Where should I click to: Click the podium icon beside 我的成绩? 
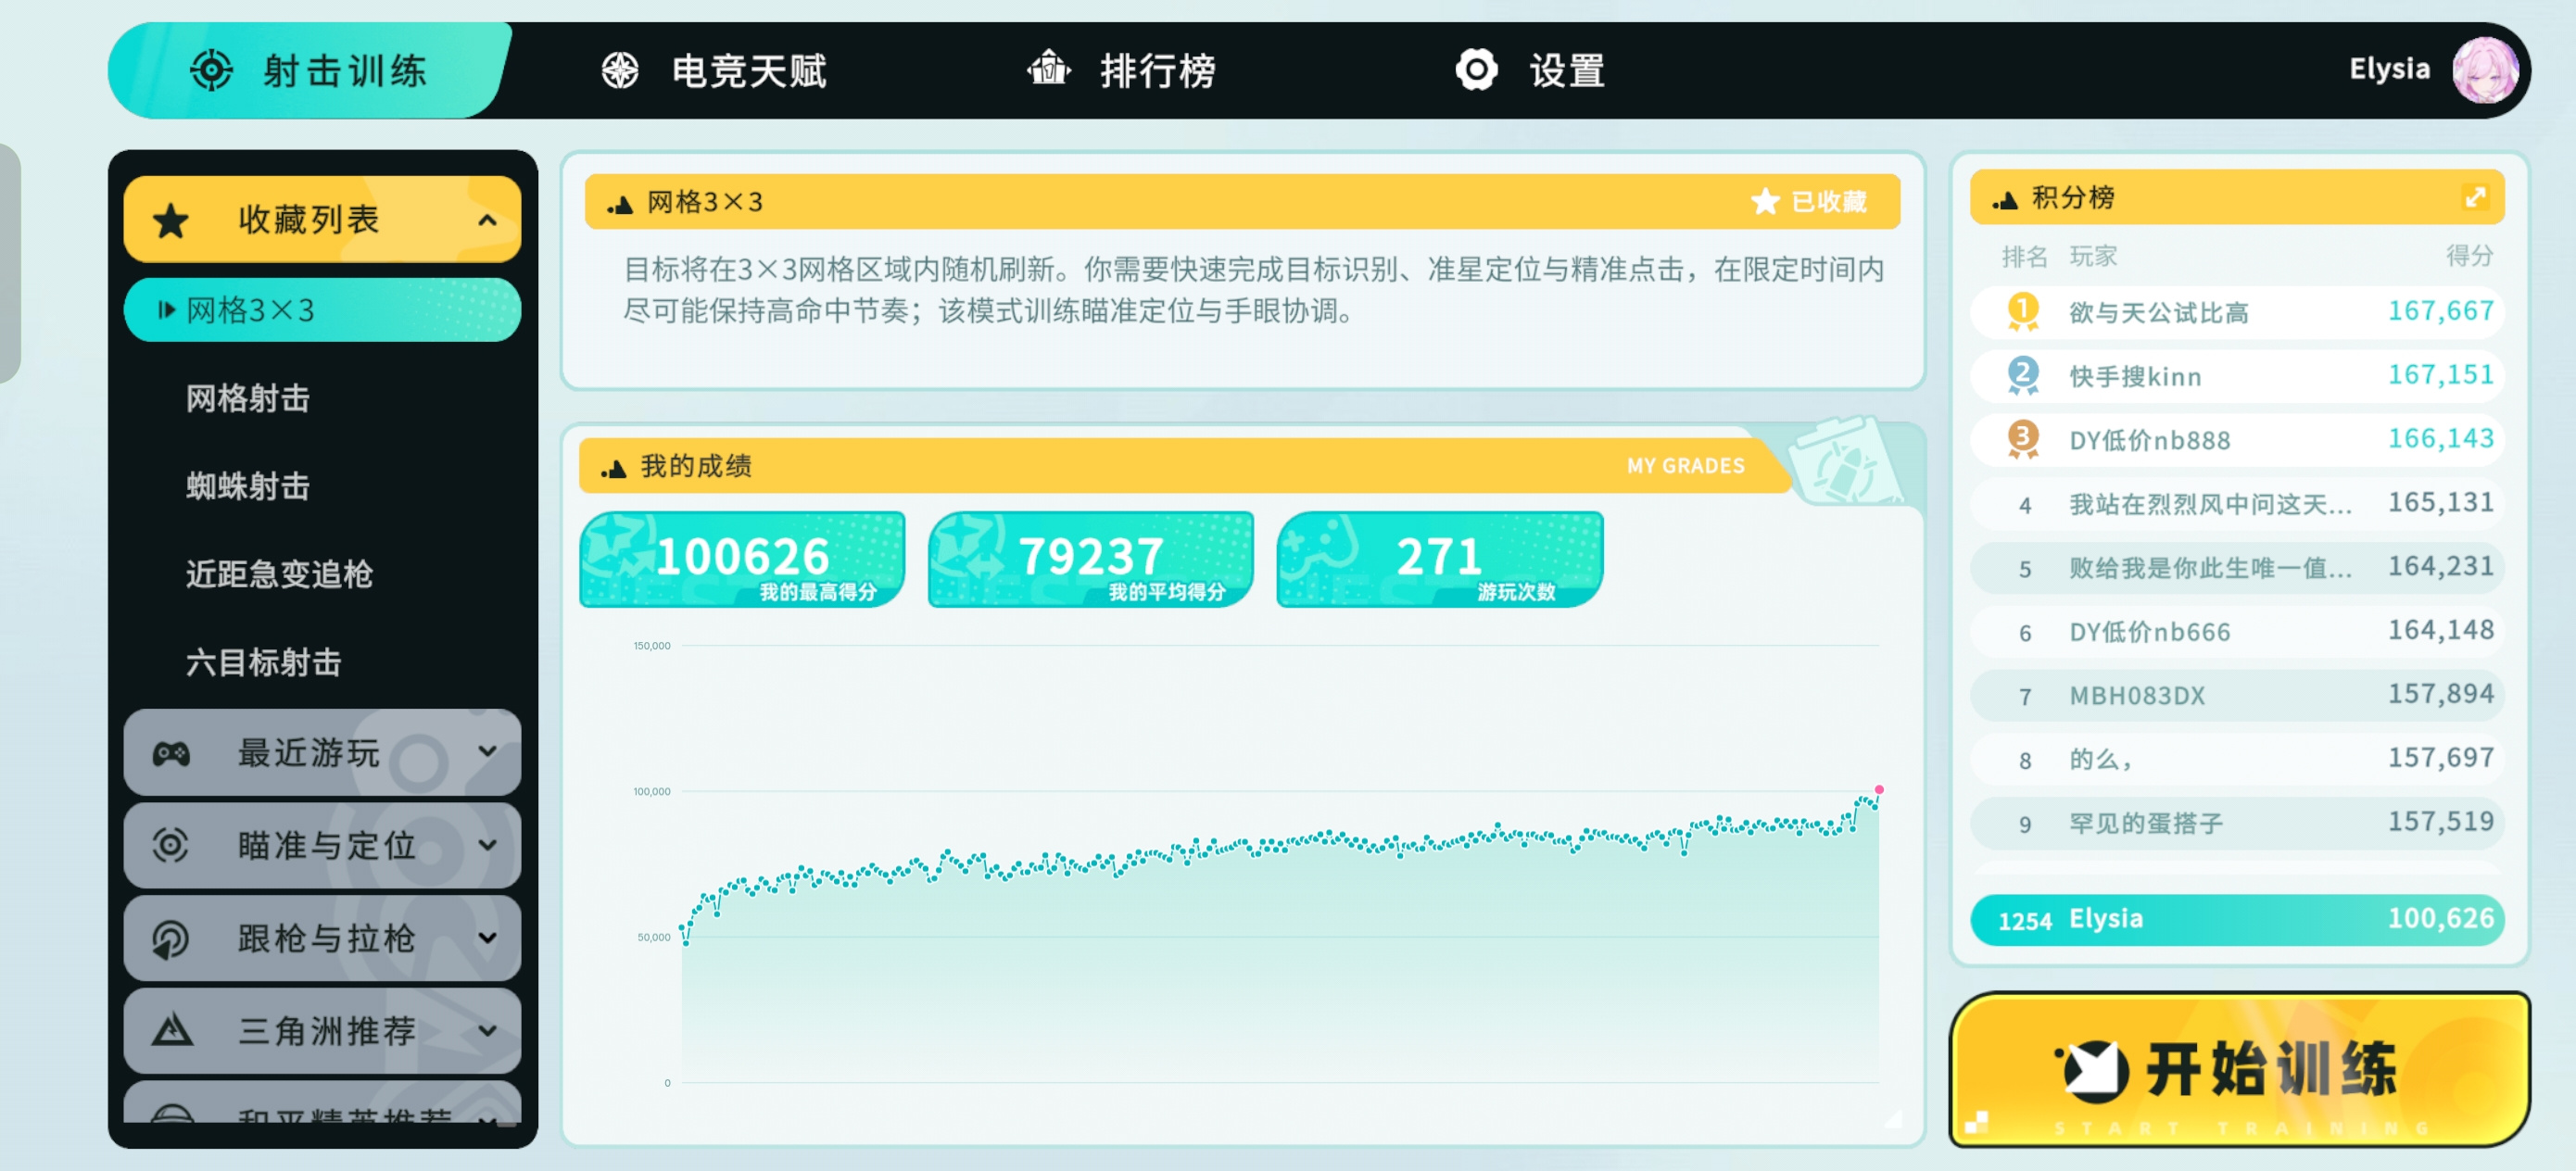(x=613, y=468)
